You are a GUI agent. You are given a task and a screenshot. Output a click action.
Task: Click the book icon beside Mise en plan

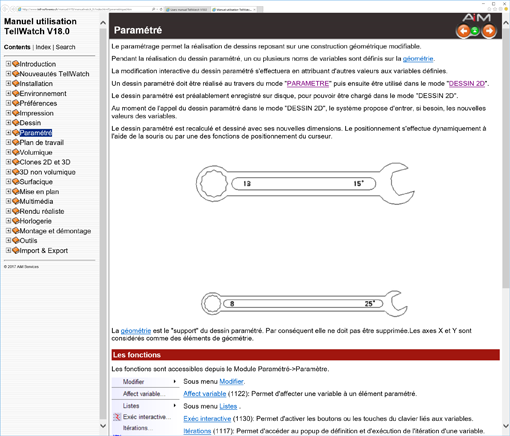pyautogui.click(x=16, y=191)
